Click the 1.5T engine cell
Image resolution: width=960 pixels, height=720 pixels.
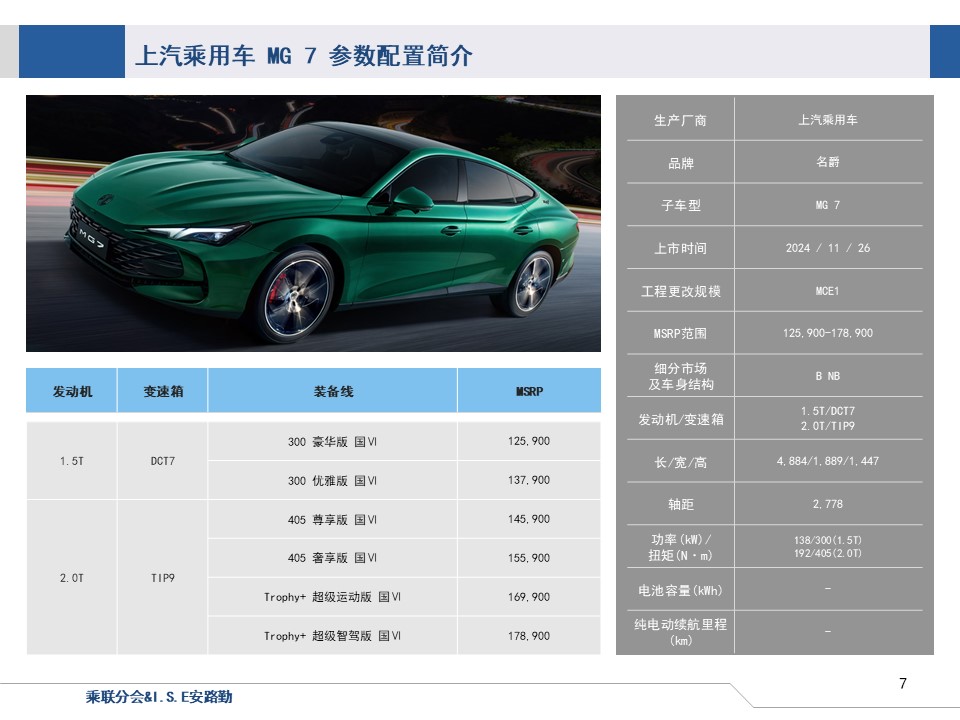tap(72, 461)
